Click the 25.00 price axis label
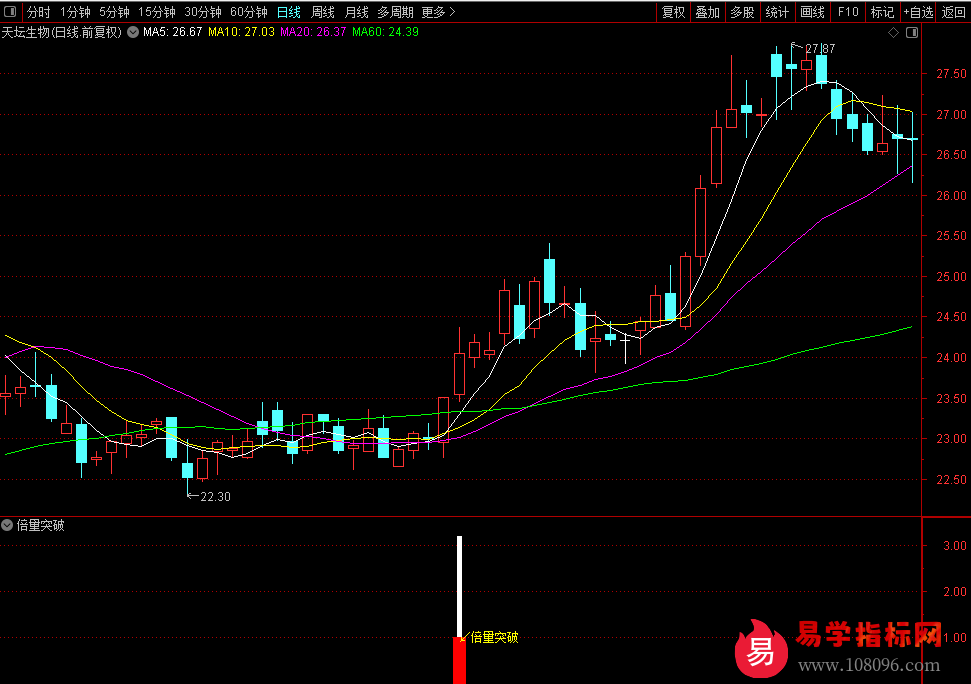Image resolution: width=971 pixels, height=684 pixels. click(x=951, y=277)
